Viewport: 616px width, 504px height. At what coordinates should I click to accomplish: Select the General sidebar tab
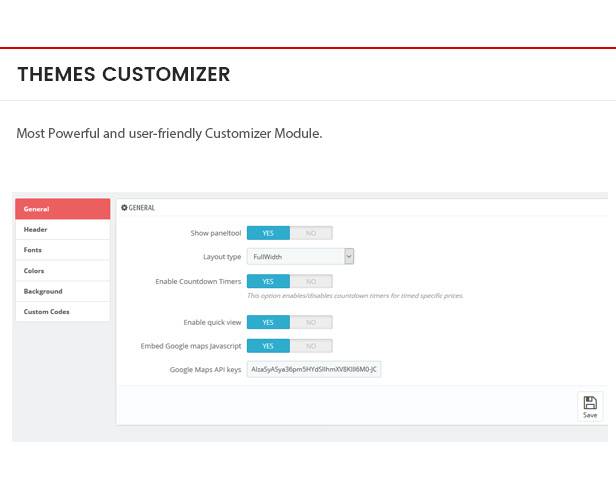62,209
